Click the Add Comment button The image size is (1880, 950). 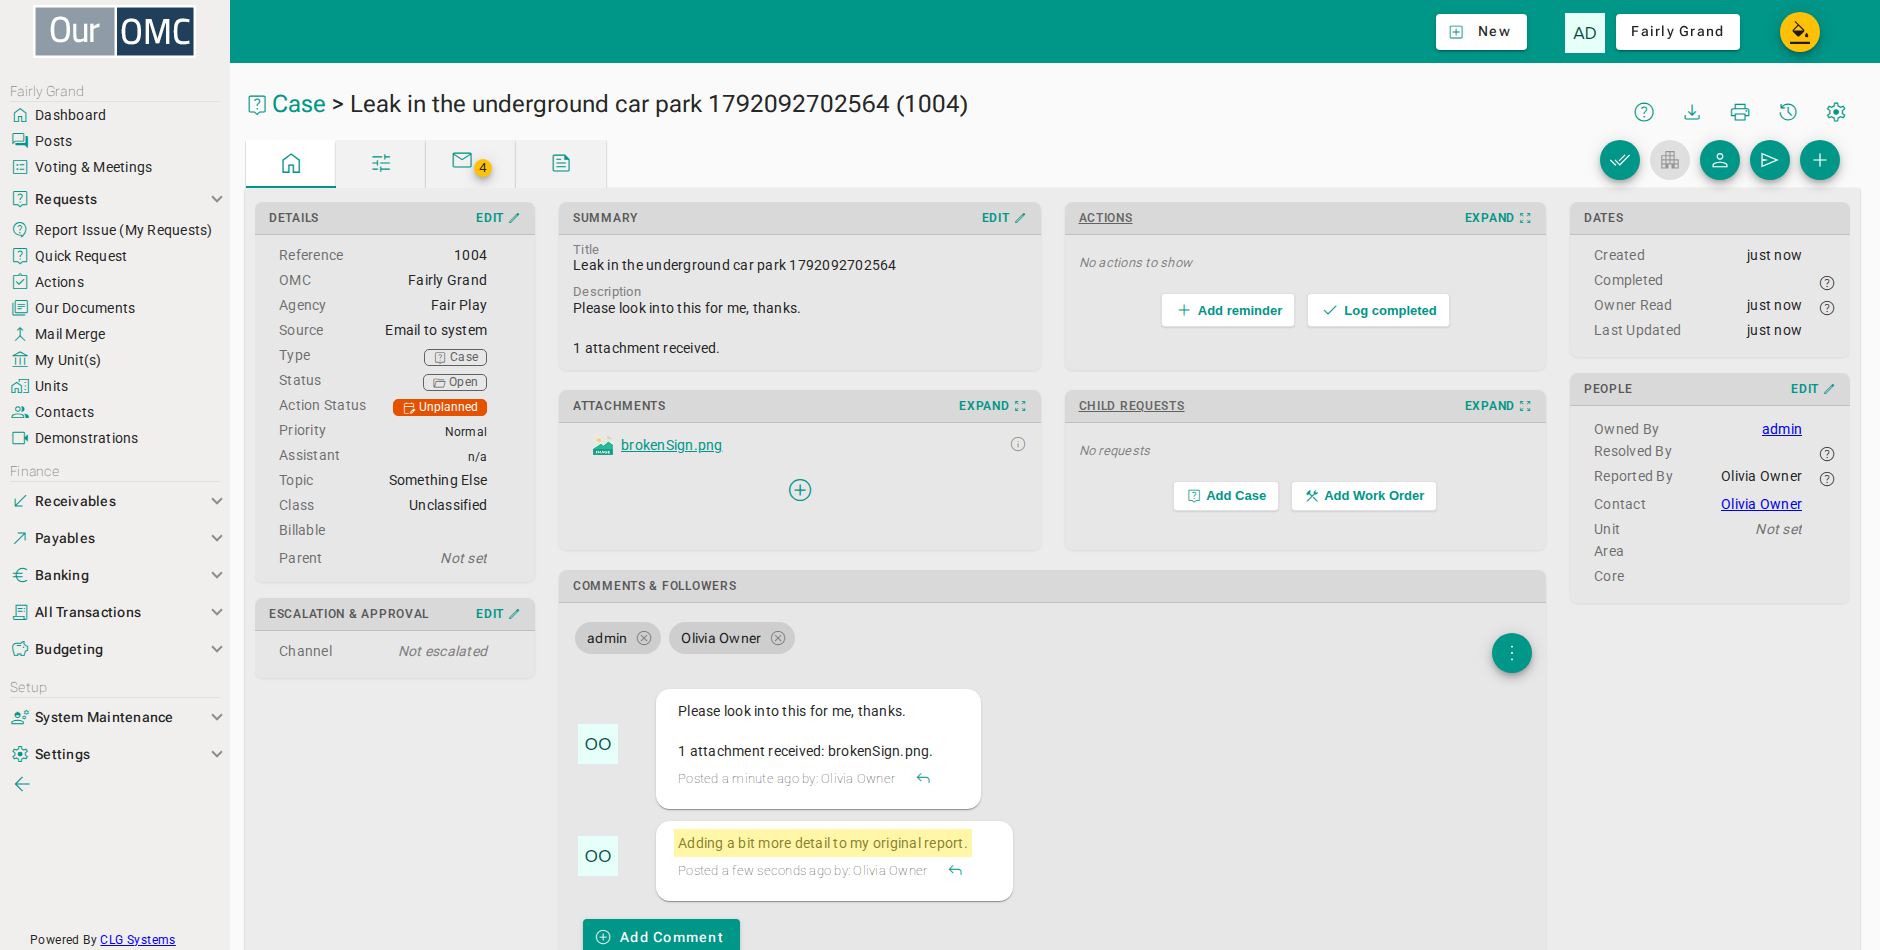click(661, 936)
